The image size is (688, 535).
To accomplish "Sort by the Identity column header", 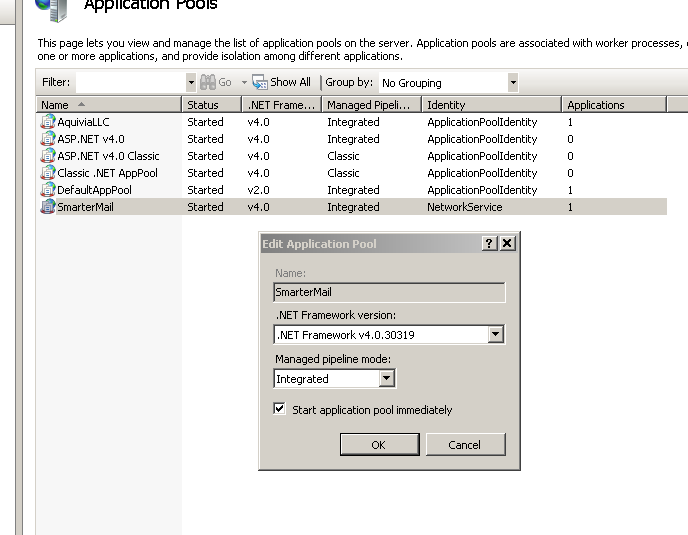I will pyautogui.click(x=490, y=105).
